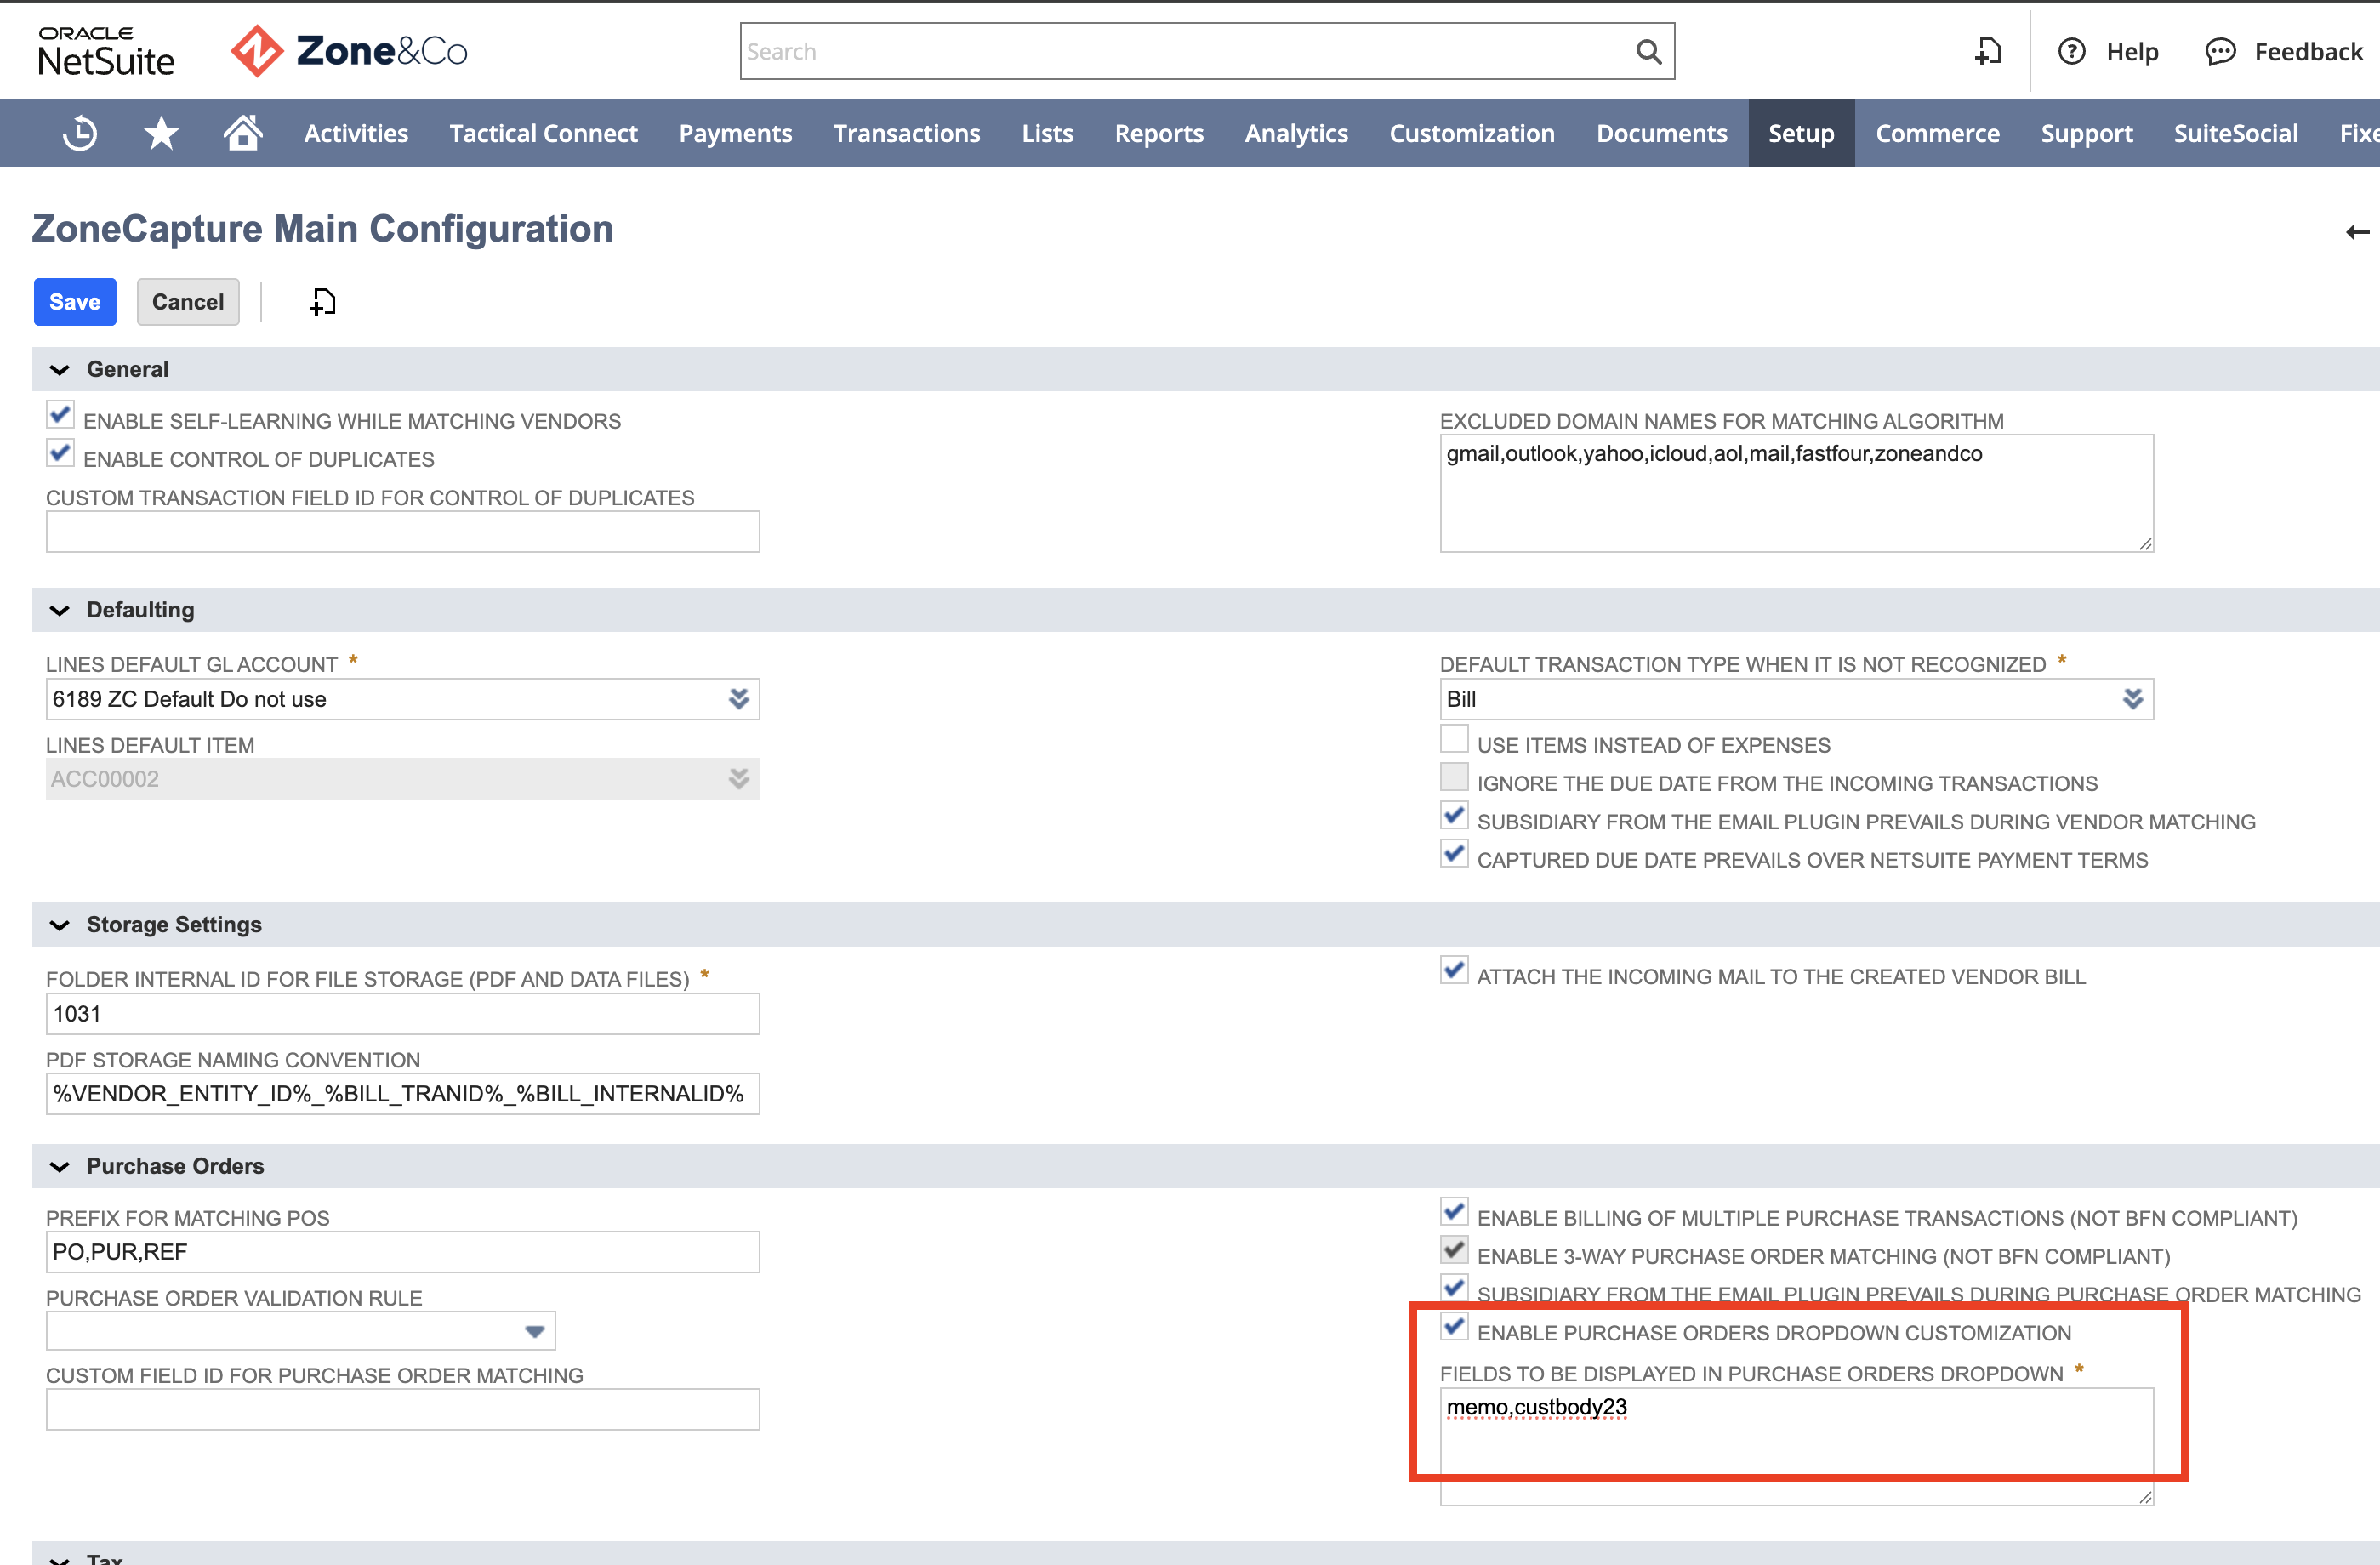Open the Customization menu
The image size is (2380, 1565).
tap(1472, 133)
